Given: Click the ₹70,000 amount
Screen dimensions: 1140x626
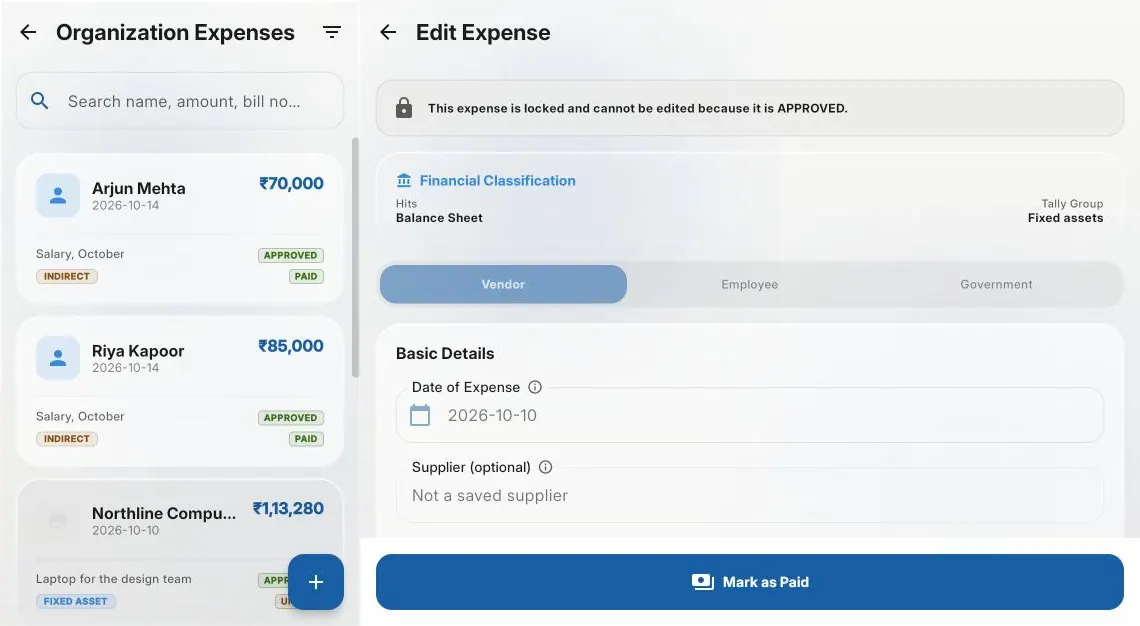Looking at the screenshot, I should pyautogui.click(x=291, y=183).
